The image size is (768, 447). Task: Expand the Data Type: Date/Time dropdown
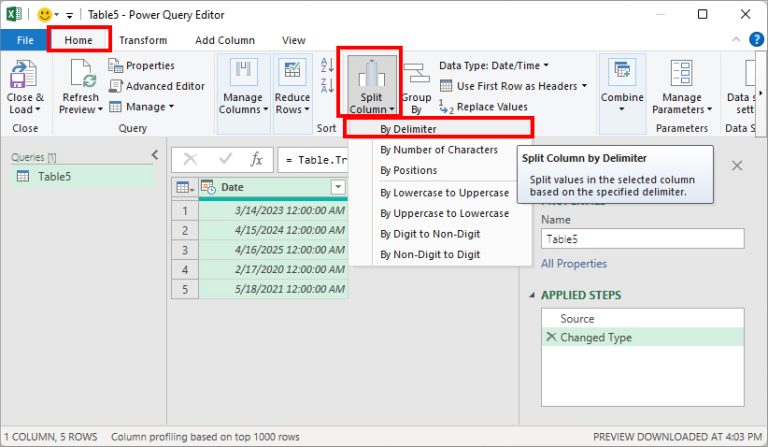(494, 66)
